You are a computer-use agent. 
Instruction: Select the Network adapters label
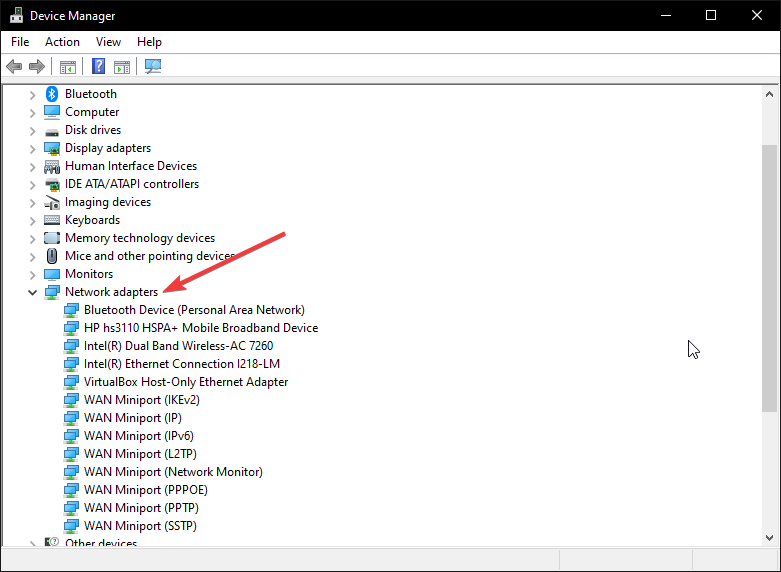tap(111, 292)
